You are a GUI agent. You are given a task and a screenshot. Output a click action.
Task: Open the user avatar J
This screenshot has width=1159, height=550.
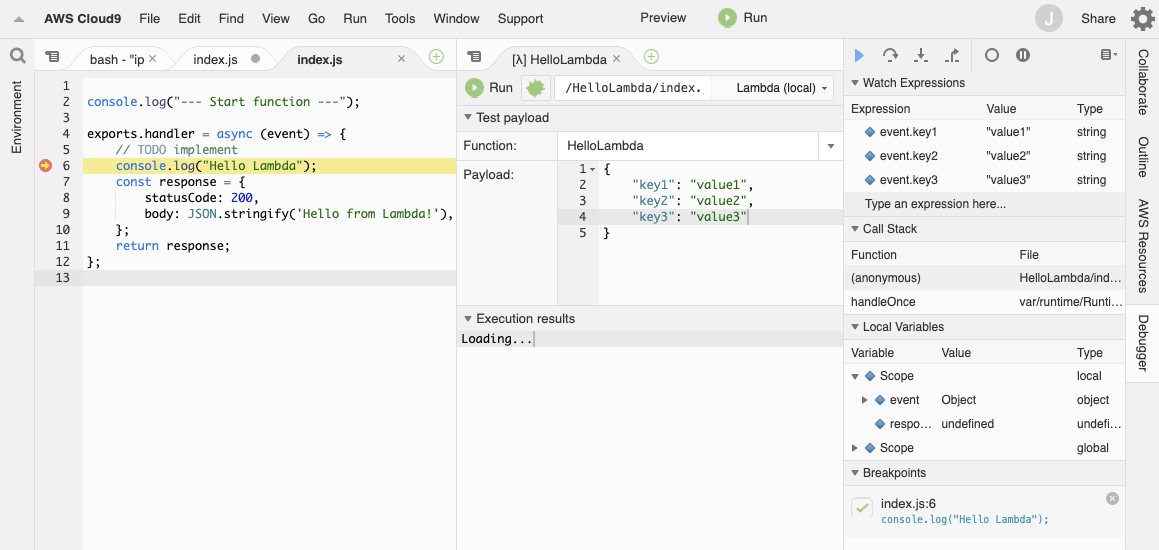pos(1049,18)
